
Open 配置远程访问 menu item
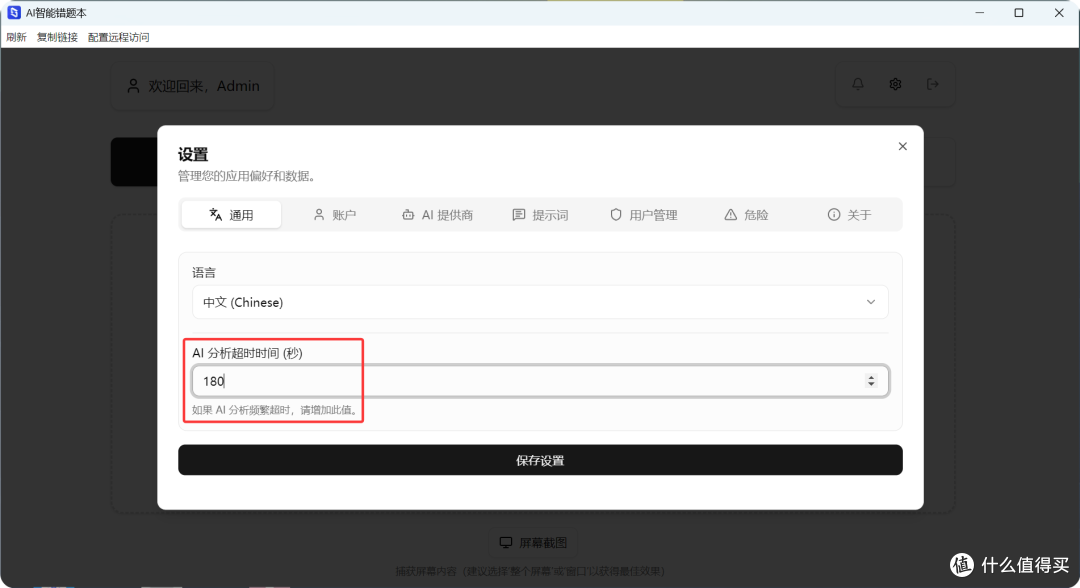pyautogui.click(x=118, y=37)
